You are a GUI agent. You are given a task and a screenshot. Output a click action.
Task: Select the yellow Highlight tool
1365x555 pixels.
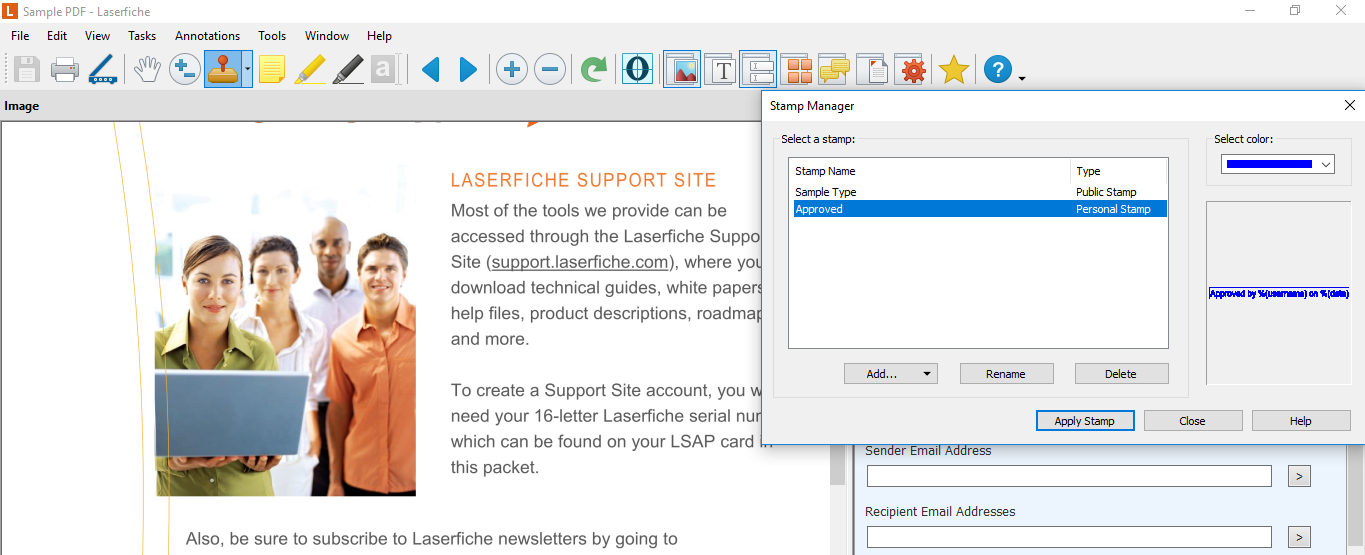click(310, 69)
